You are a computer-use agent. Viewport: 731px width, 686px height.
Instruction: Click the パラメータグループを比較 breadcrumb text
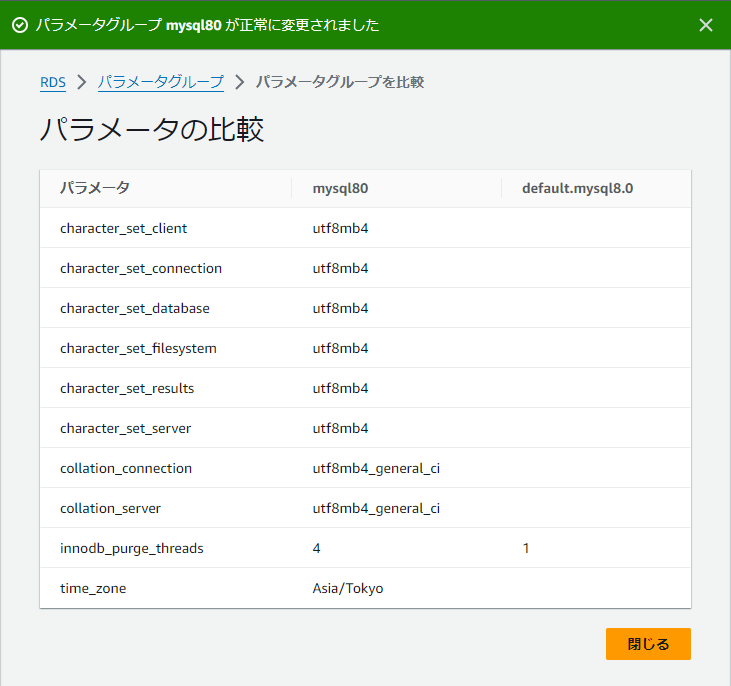tap(340, 83)
